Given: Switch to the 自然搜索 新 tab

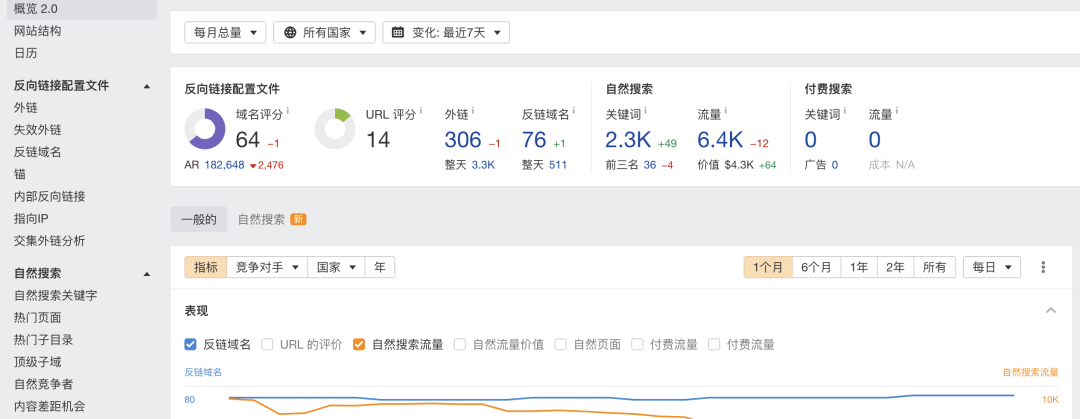Looking at the screenshot, I should (271, 220).
